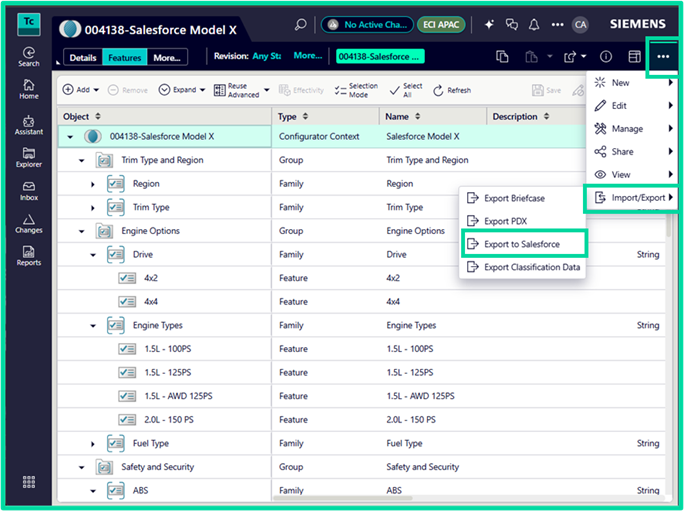Screen dimensions: 684x511
Task: Open Reports in sidebar
Action: coord(29,256)
